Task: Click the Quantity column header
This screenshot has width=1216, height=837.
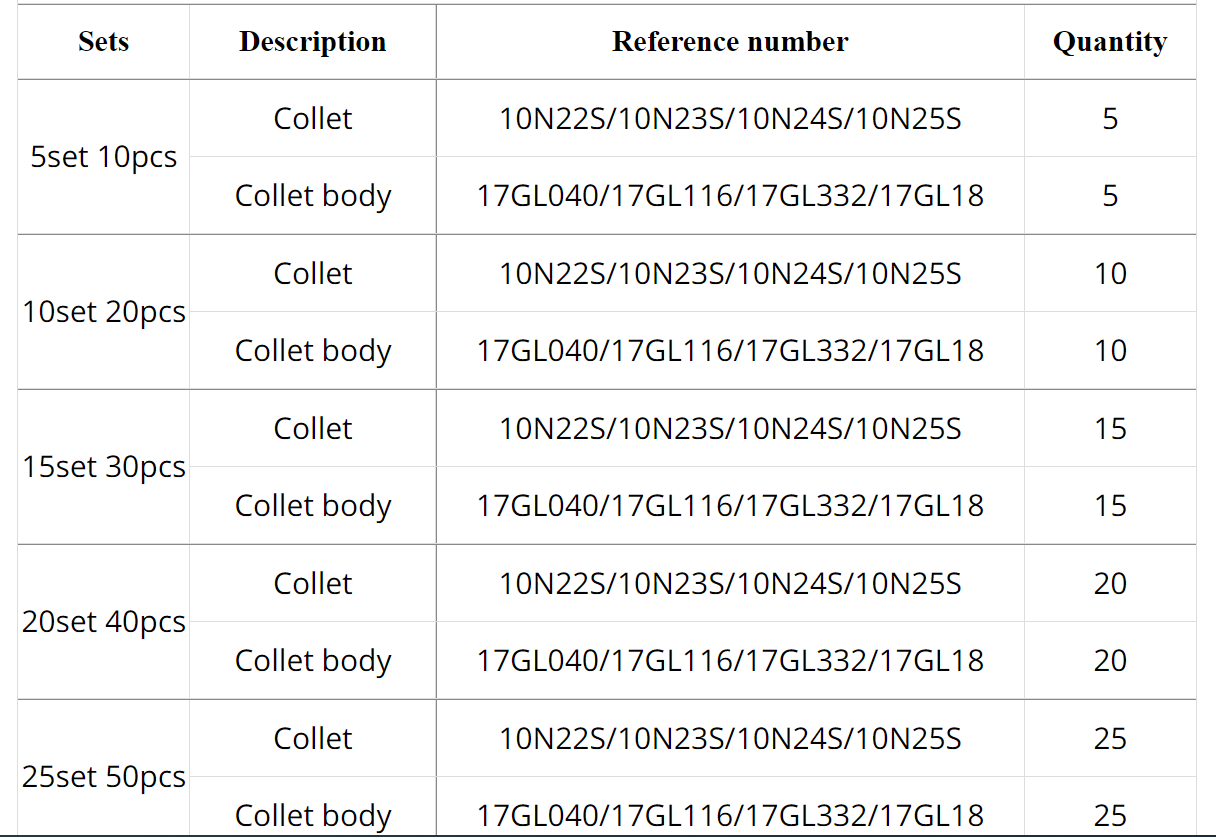Action: tap(1109, 42)
